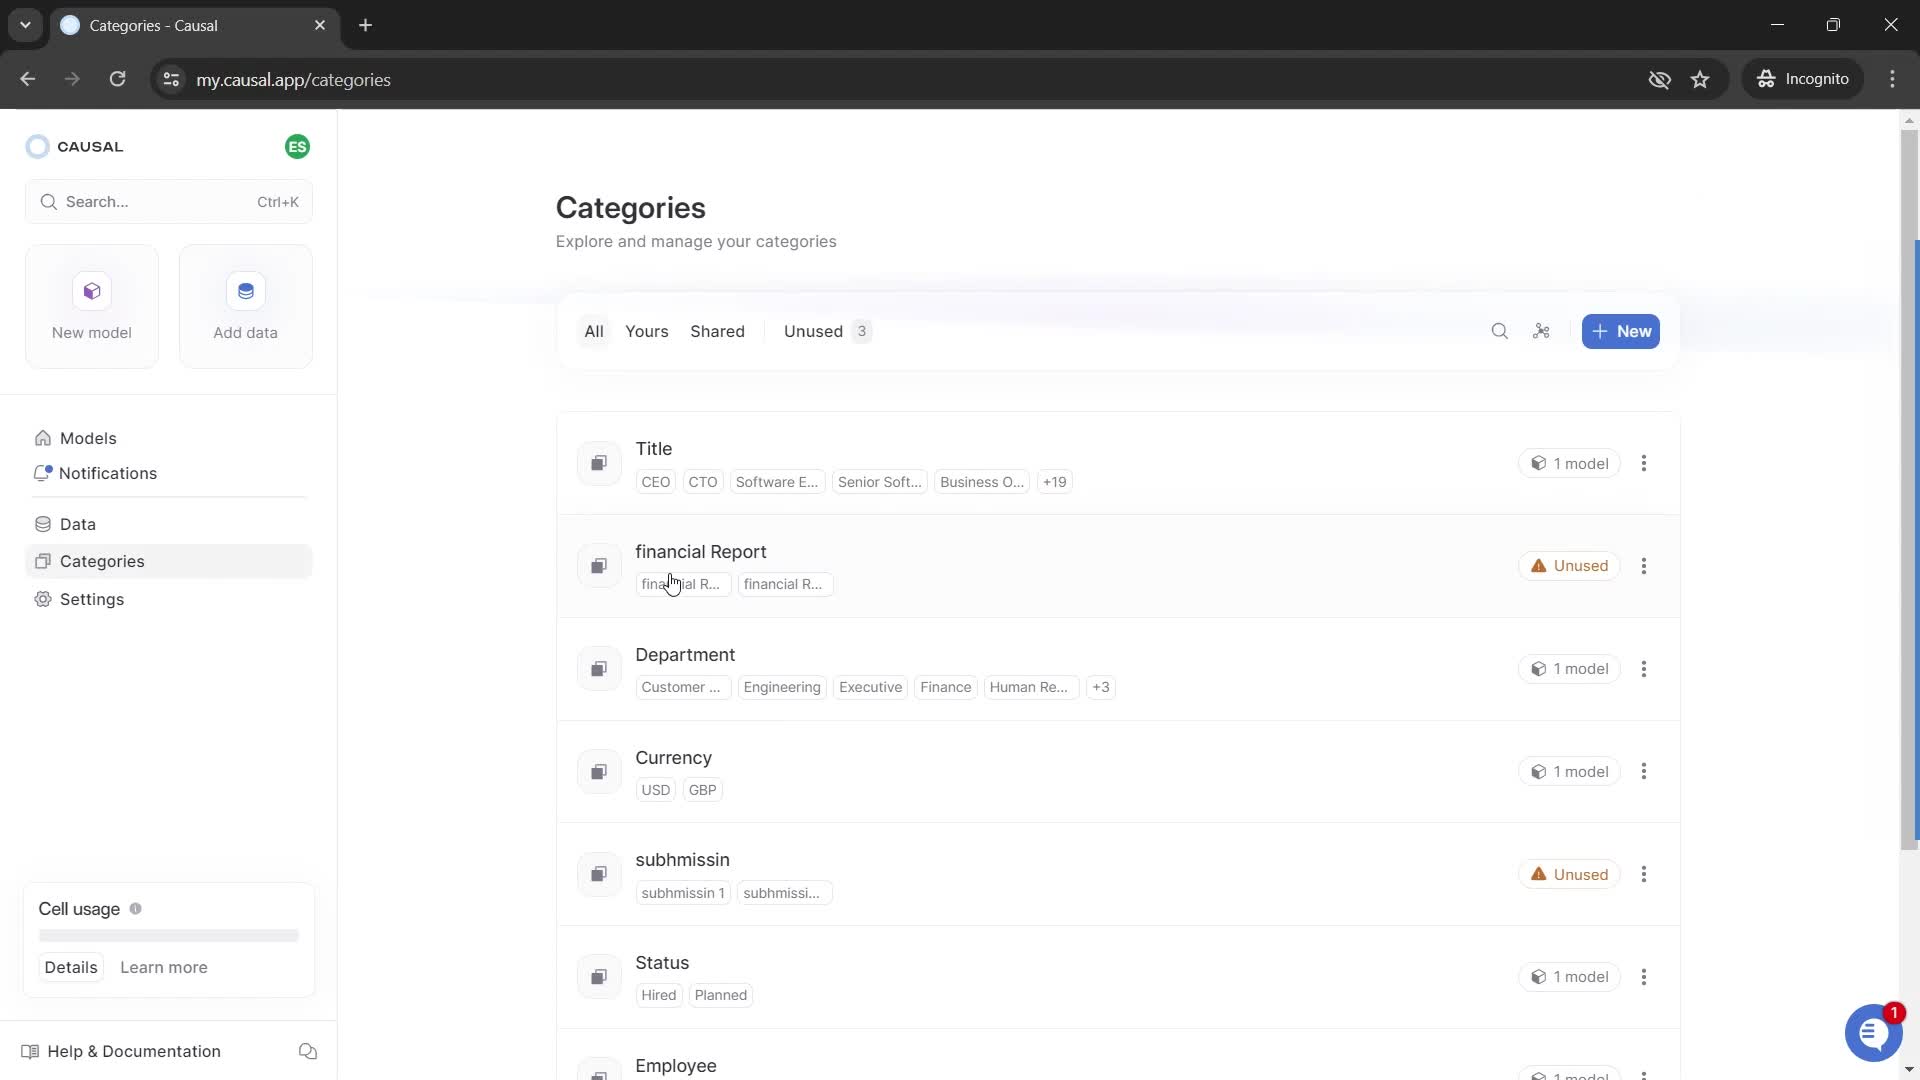Open three-dot menu for Currency category
This screenshot has width=1920, height=1080.
click(x=1644, y=770)
